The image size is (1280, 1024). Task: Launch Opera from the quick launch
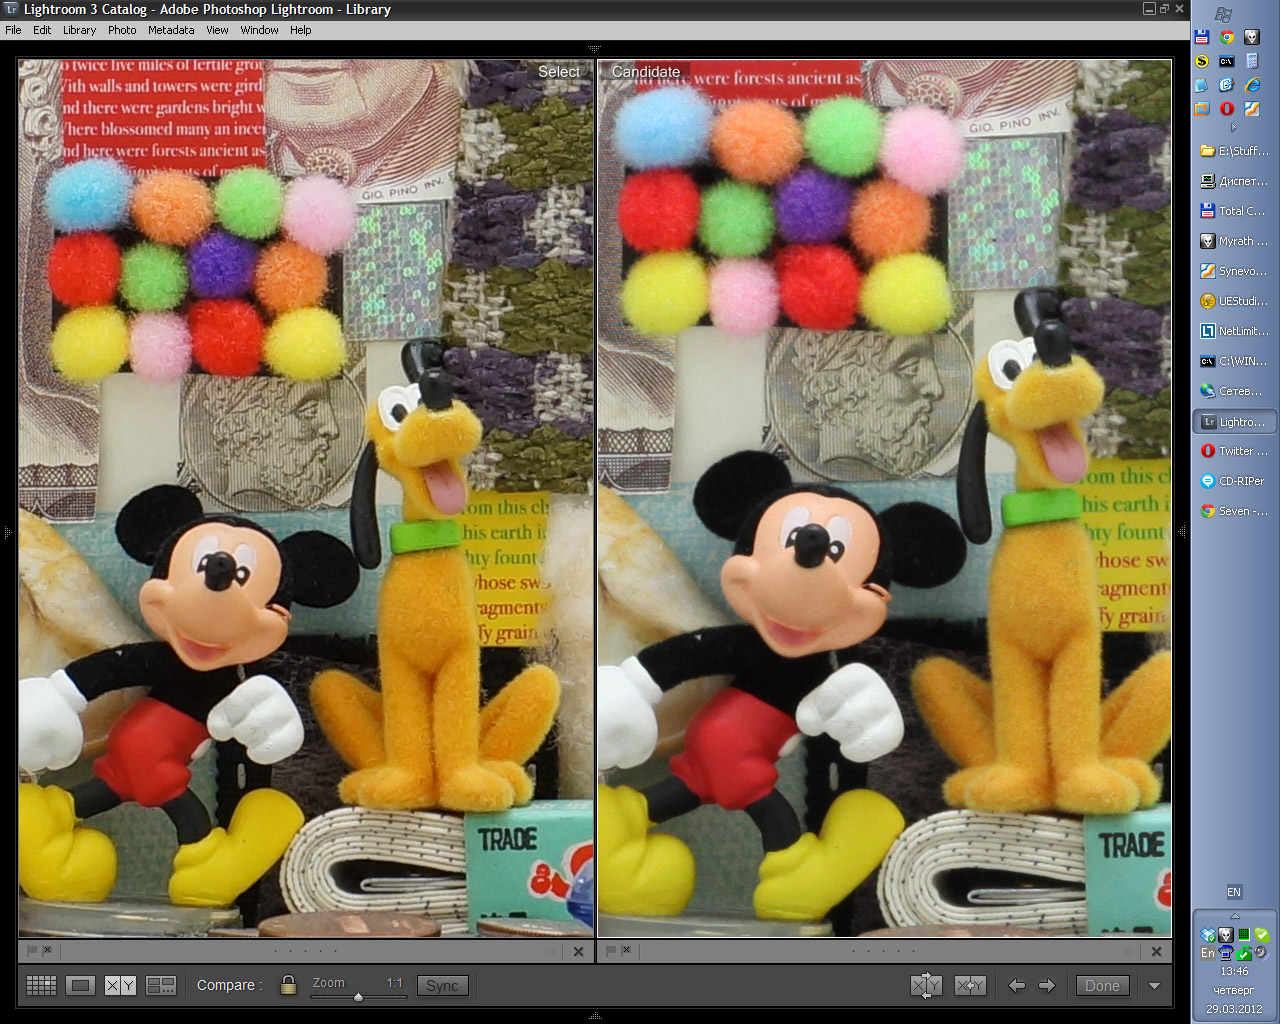[x=1227, y=109]
